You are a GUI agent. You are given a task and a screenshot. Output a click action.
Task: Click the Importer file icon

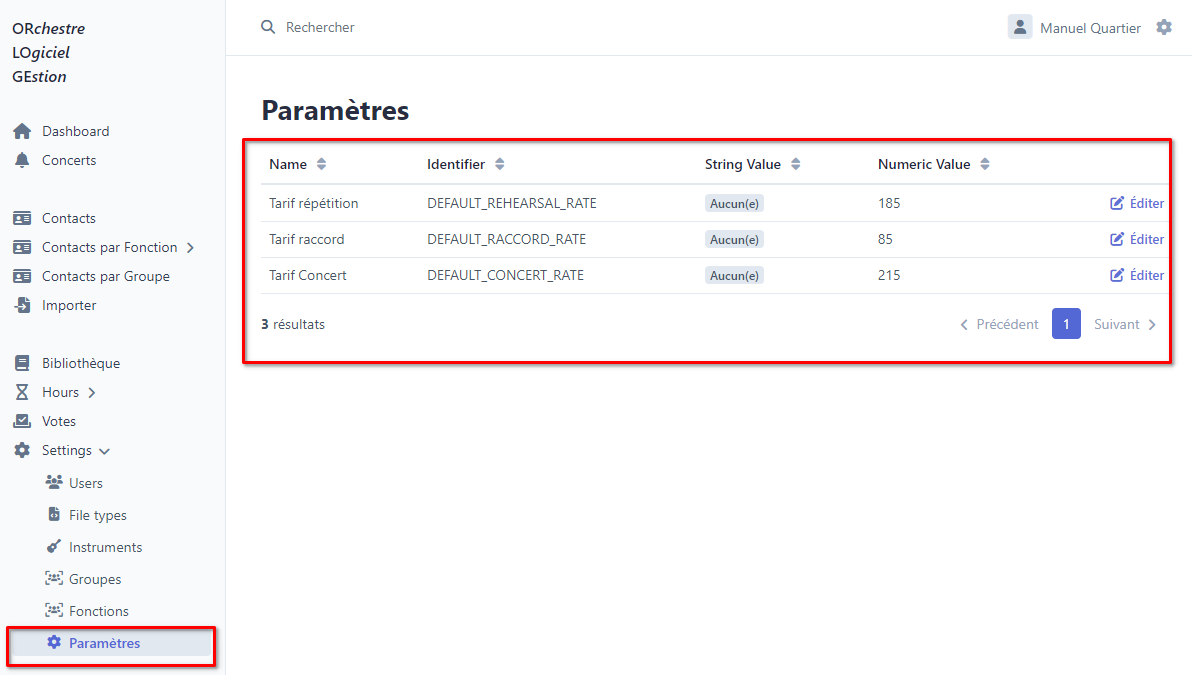[22, 305]
